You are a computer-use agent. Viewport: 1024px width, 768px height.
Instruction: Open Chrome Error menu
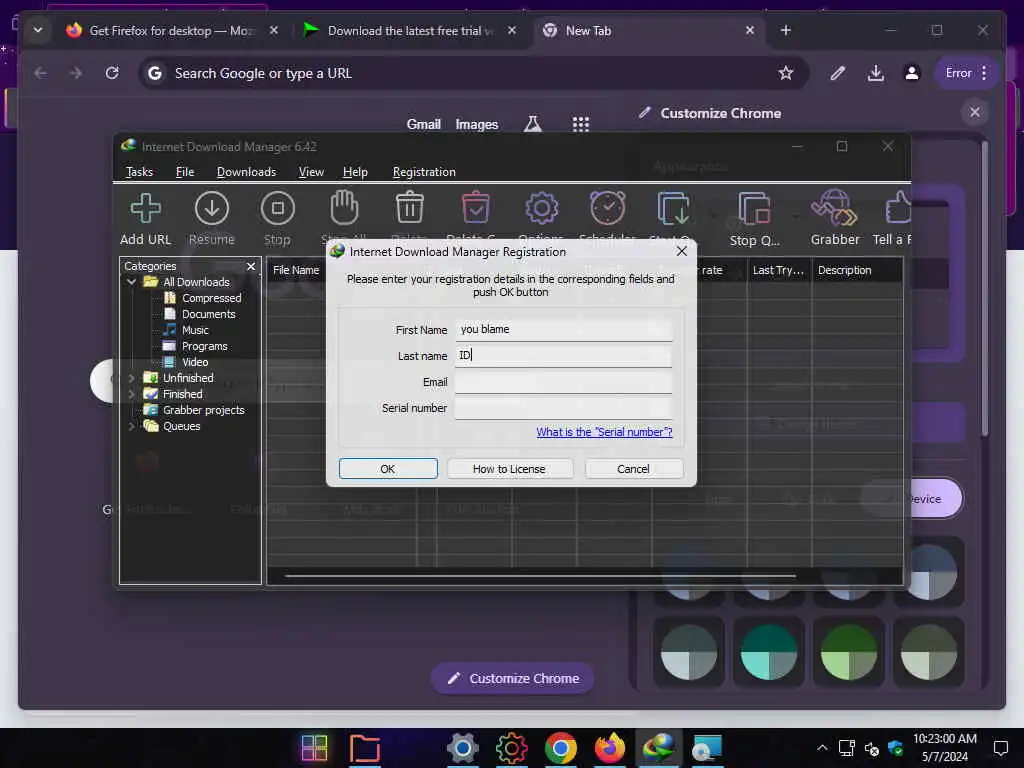[968, 73]
